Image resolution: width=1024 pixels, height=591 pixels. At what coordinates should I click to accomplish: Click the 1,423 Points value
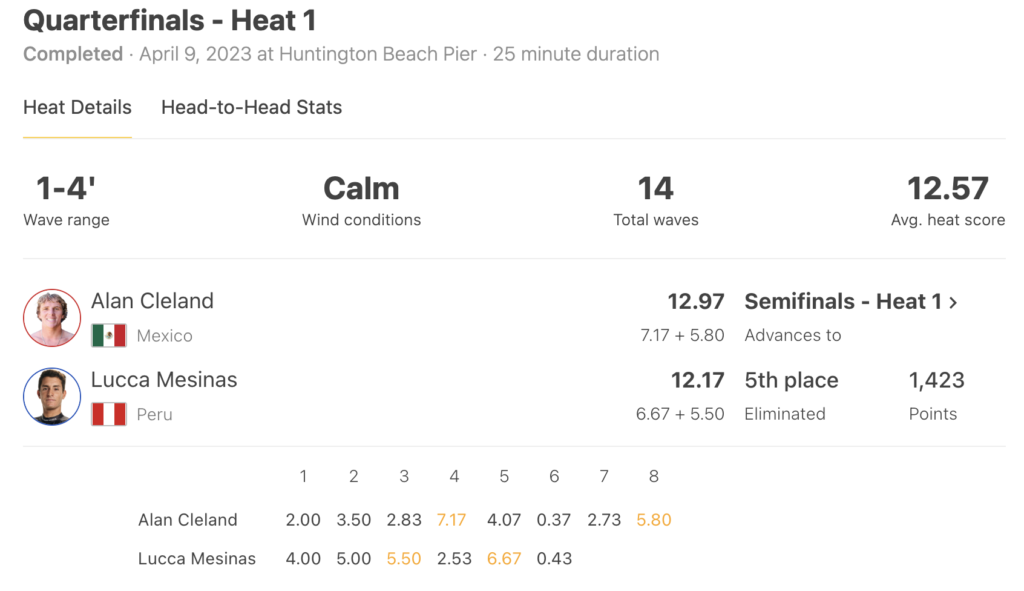coord(936,380)
